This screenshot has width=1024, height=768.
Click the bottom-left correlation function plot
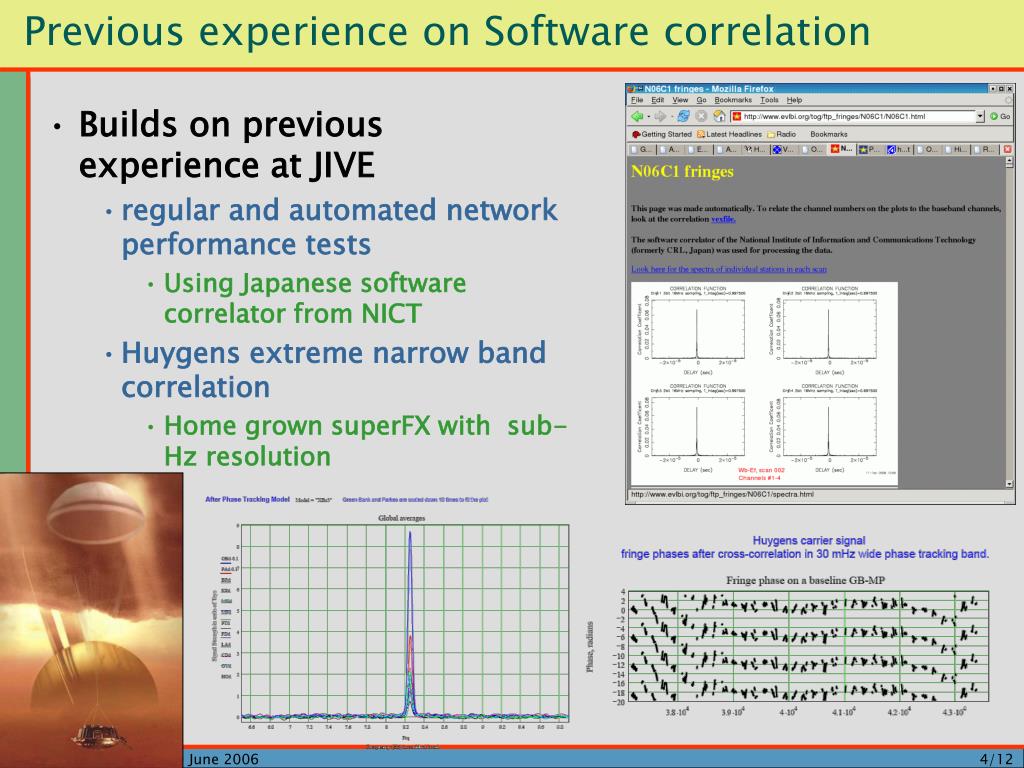[694, 428]
